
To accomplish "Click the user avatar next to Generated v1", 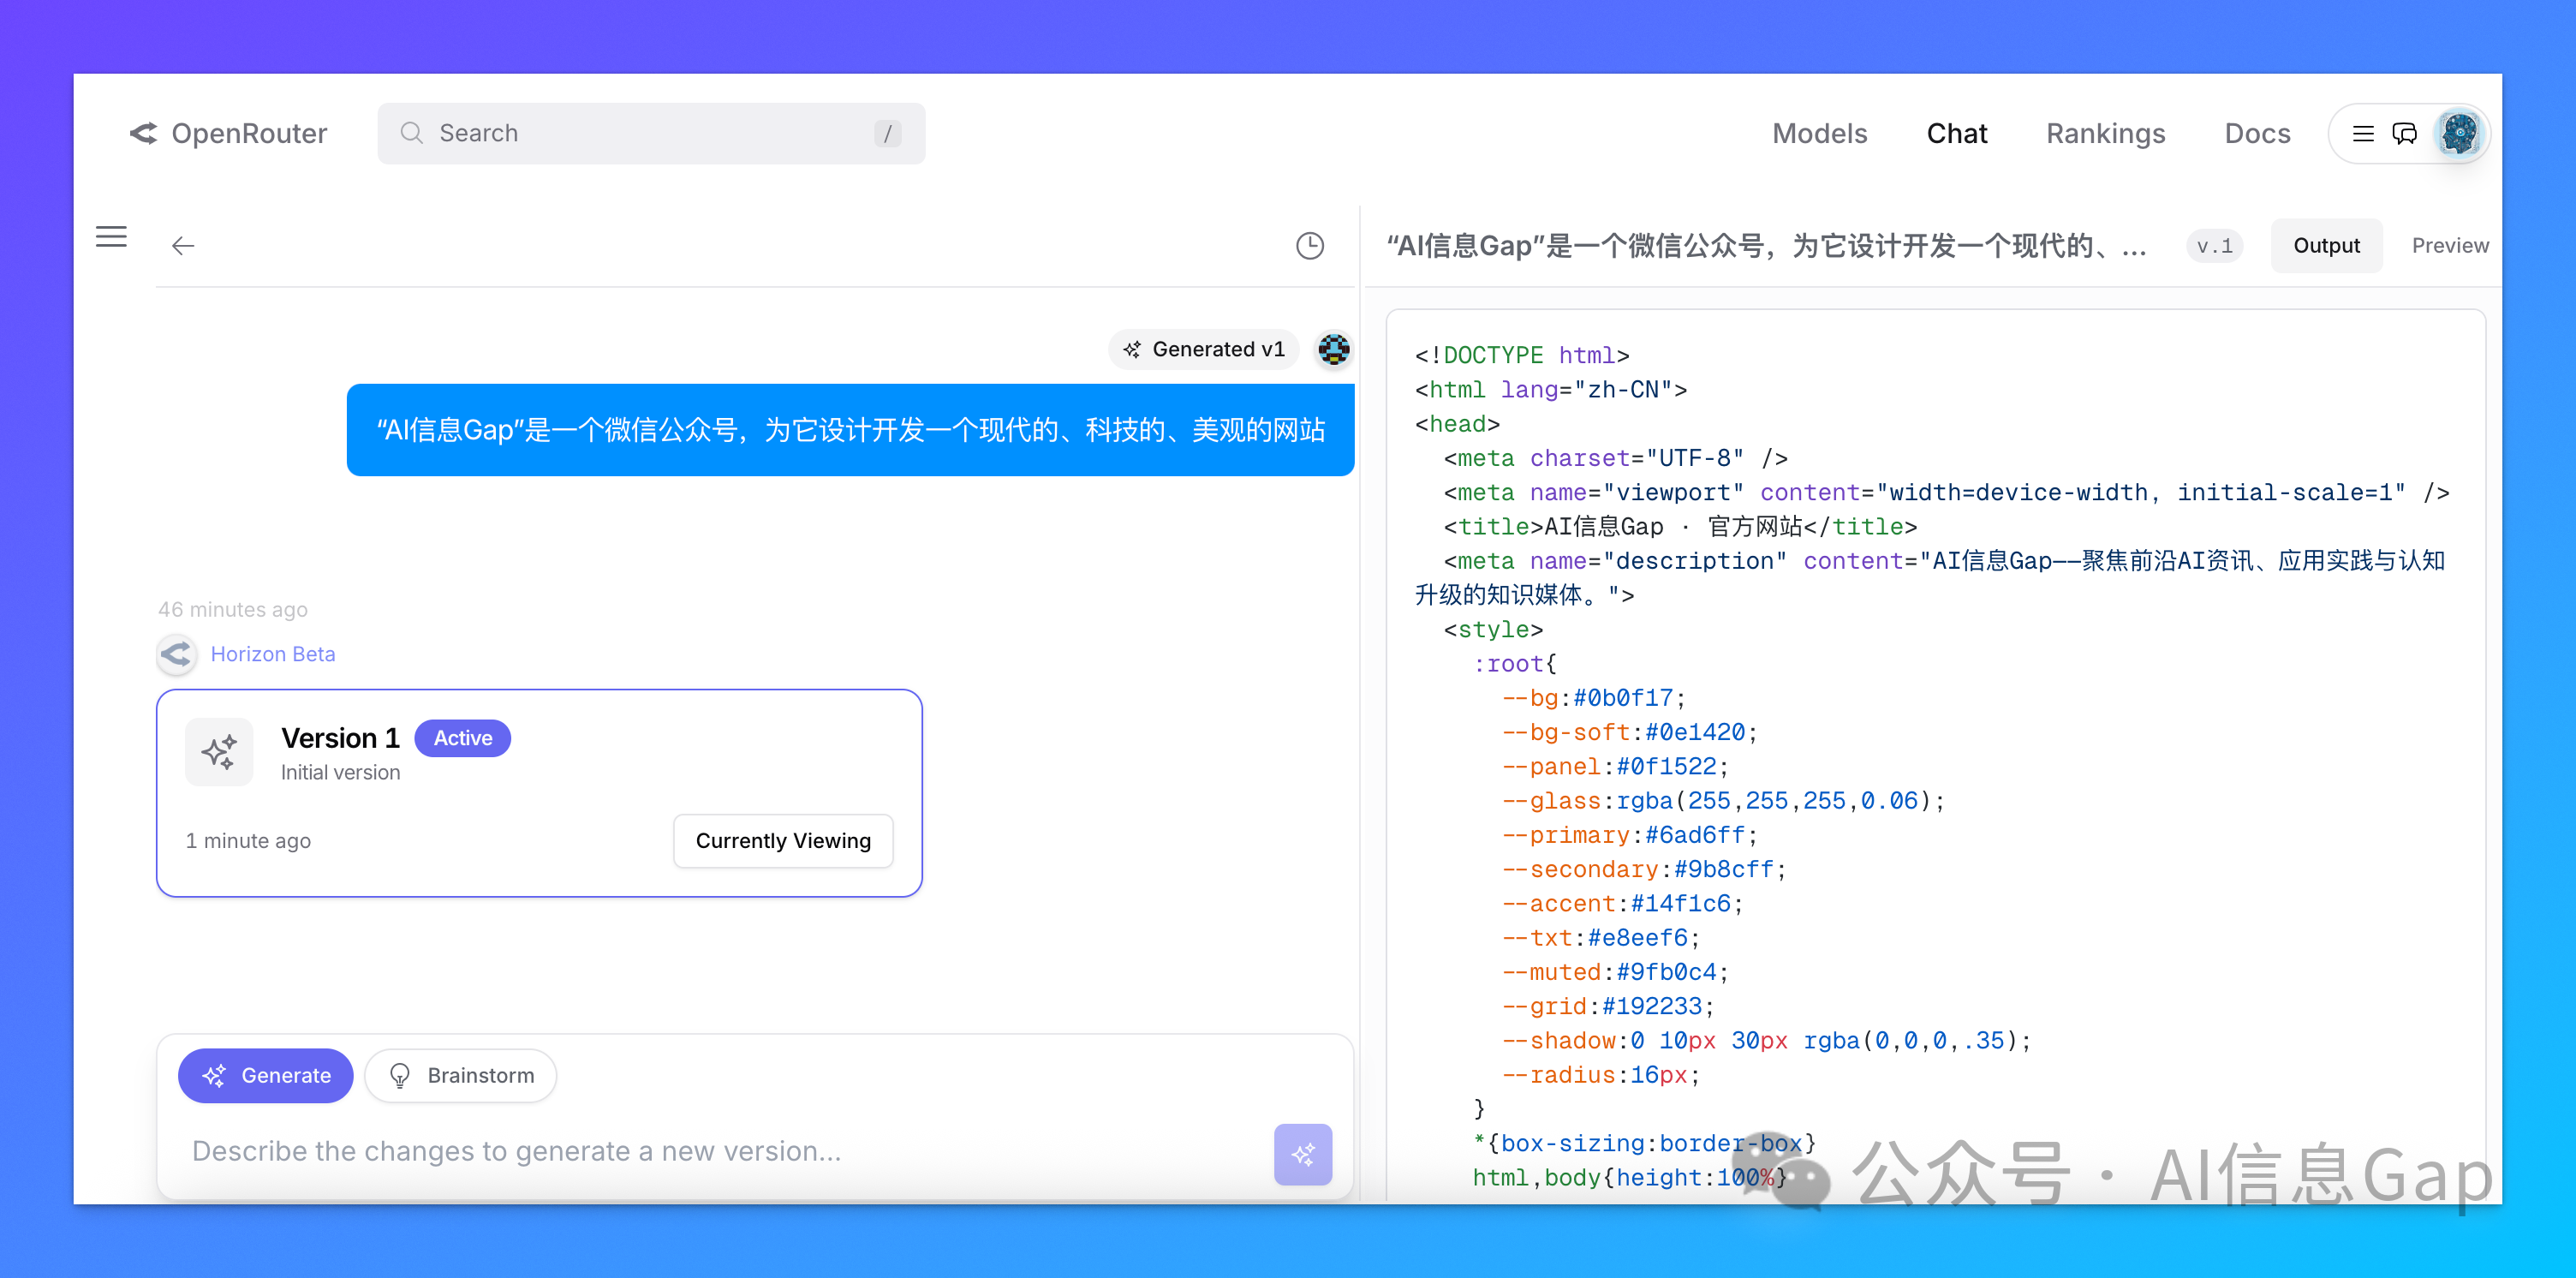I will click(1334, 349).
